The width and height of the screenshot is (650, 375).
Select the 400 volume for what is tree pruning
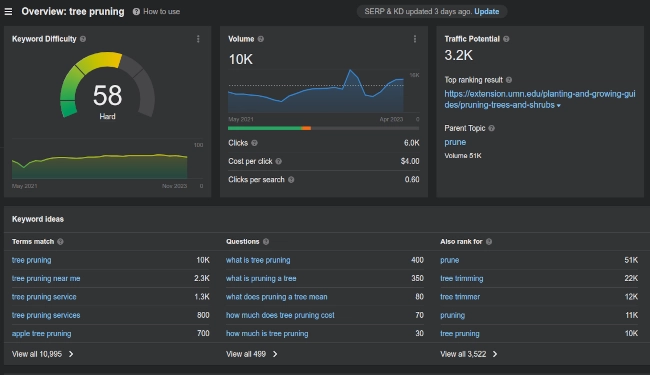click(417, 260)
